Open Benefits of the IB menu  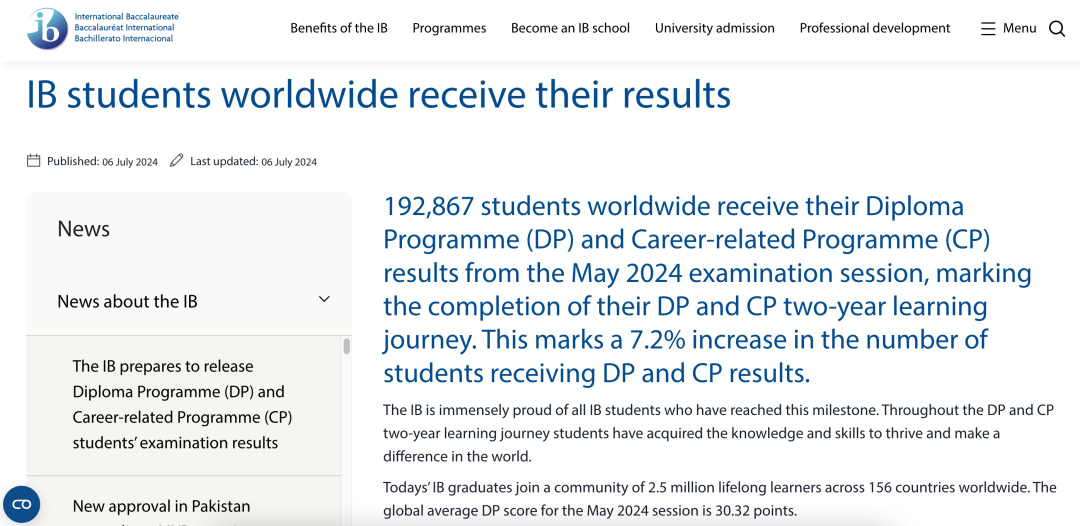click(339, 28)
